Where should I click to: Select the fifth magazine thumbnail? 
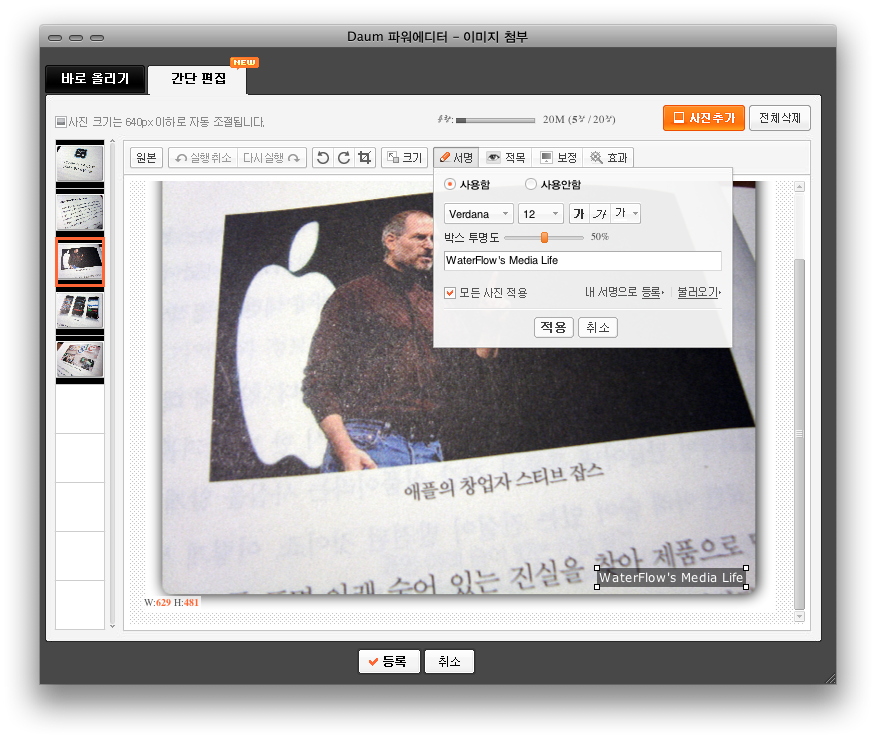80,359
